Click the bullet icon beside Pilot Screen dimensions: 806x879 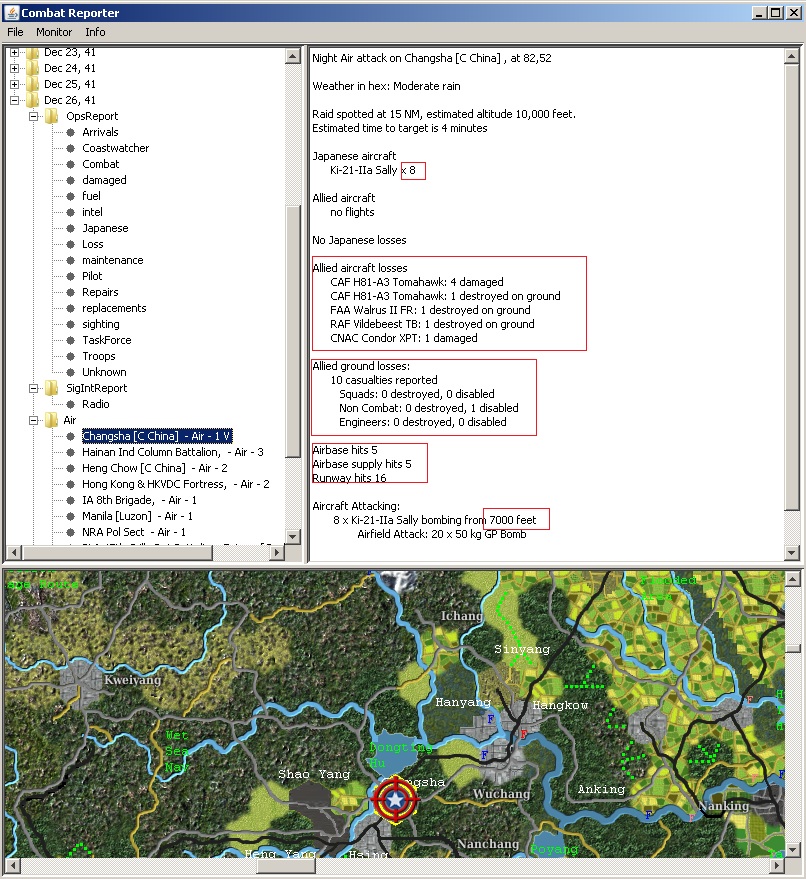tap(71, 276)
